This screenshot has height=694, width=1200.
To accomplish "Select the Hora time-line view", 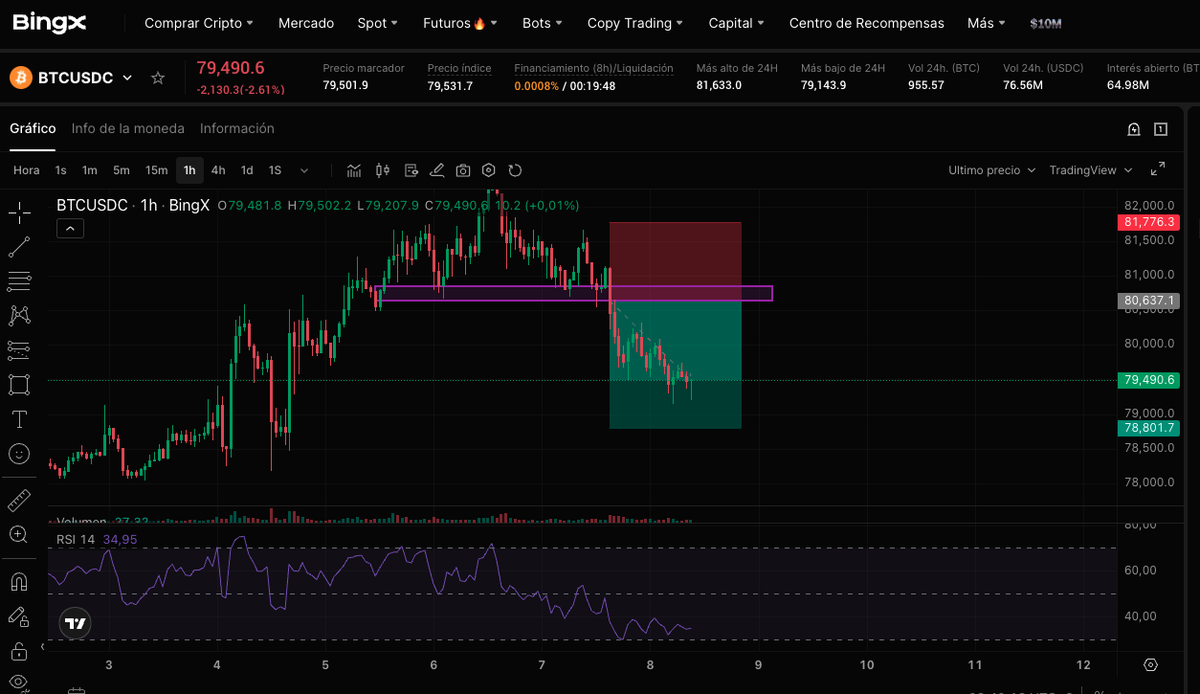I will pyautogui.click(x=27, y=170).
